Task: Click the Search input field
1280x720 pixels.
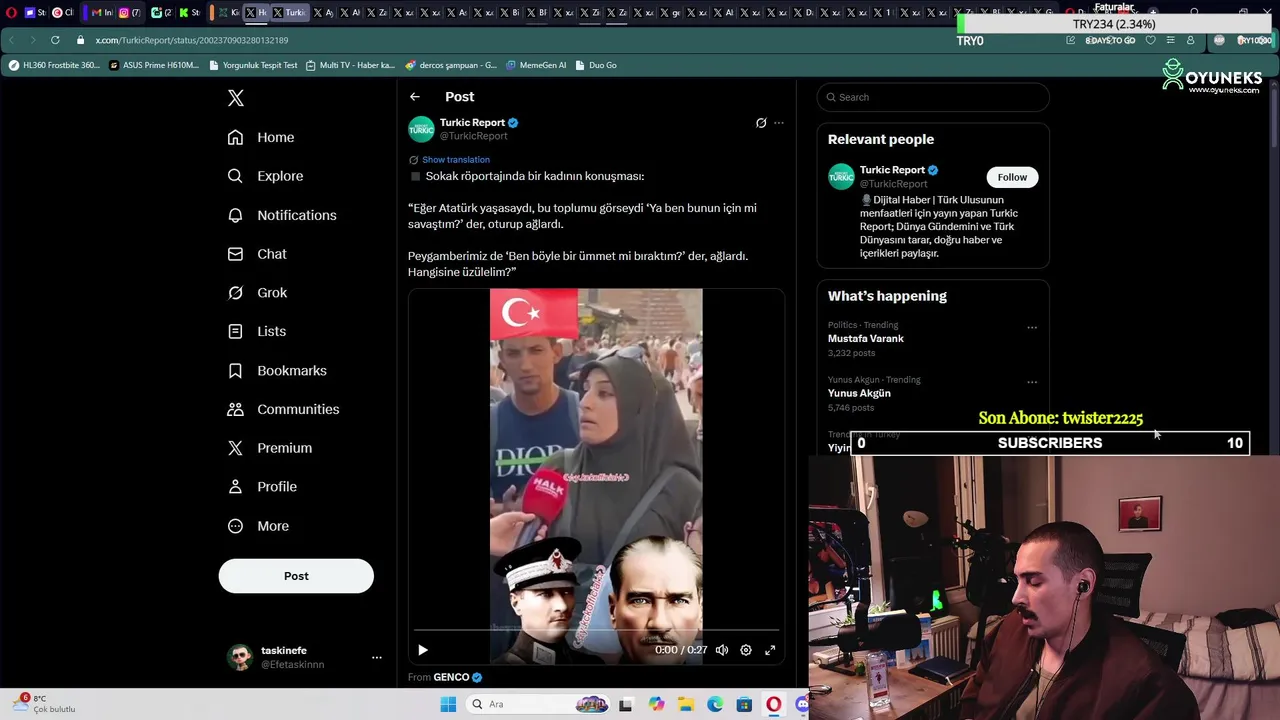Action: pyautogui.click(x=933, y=97)
